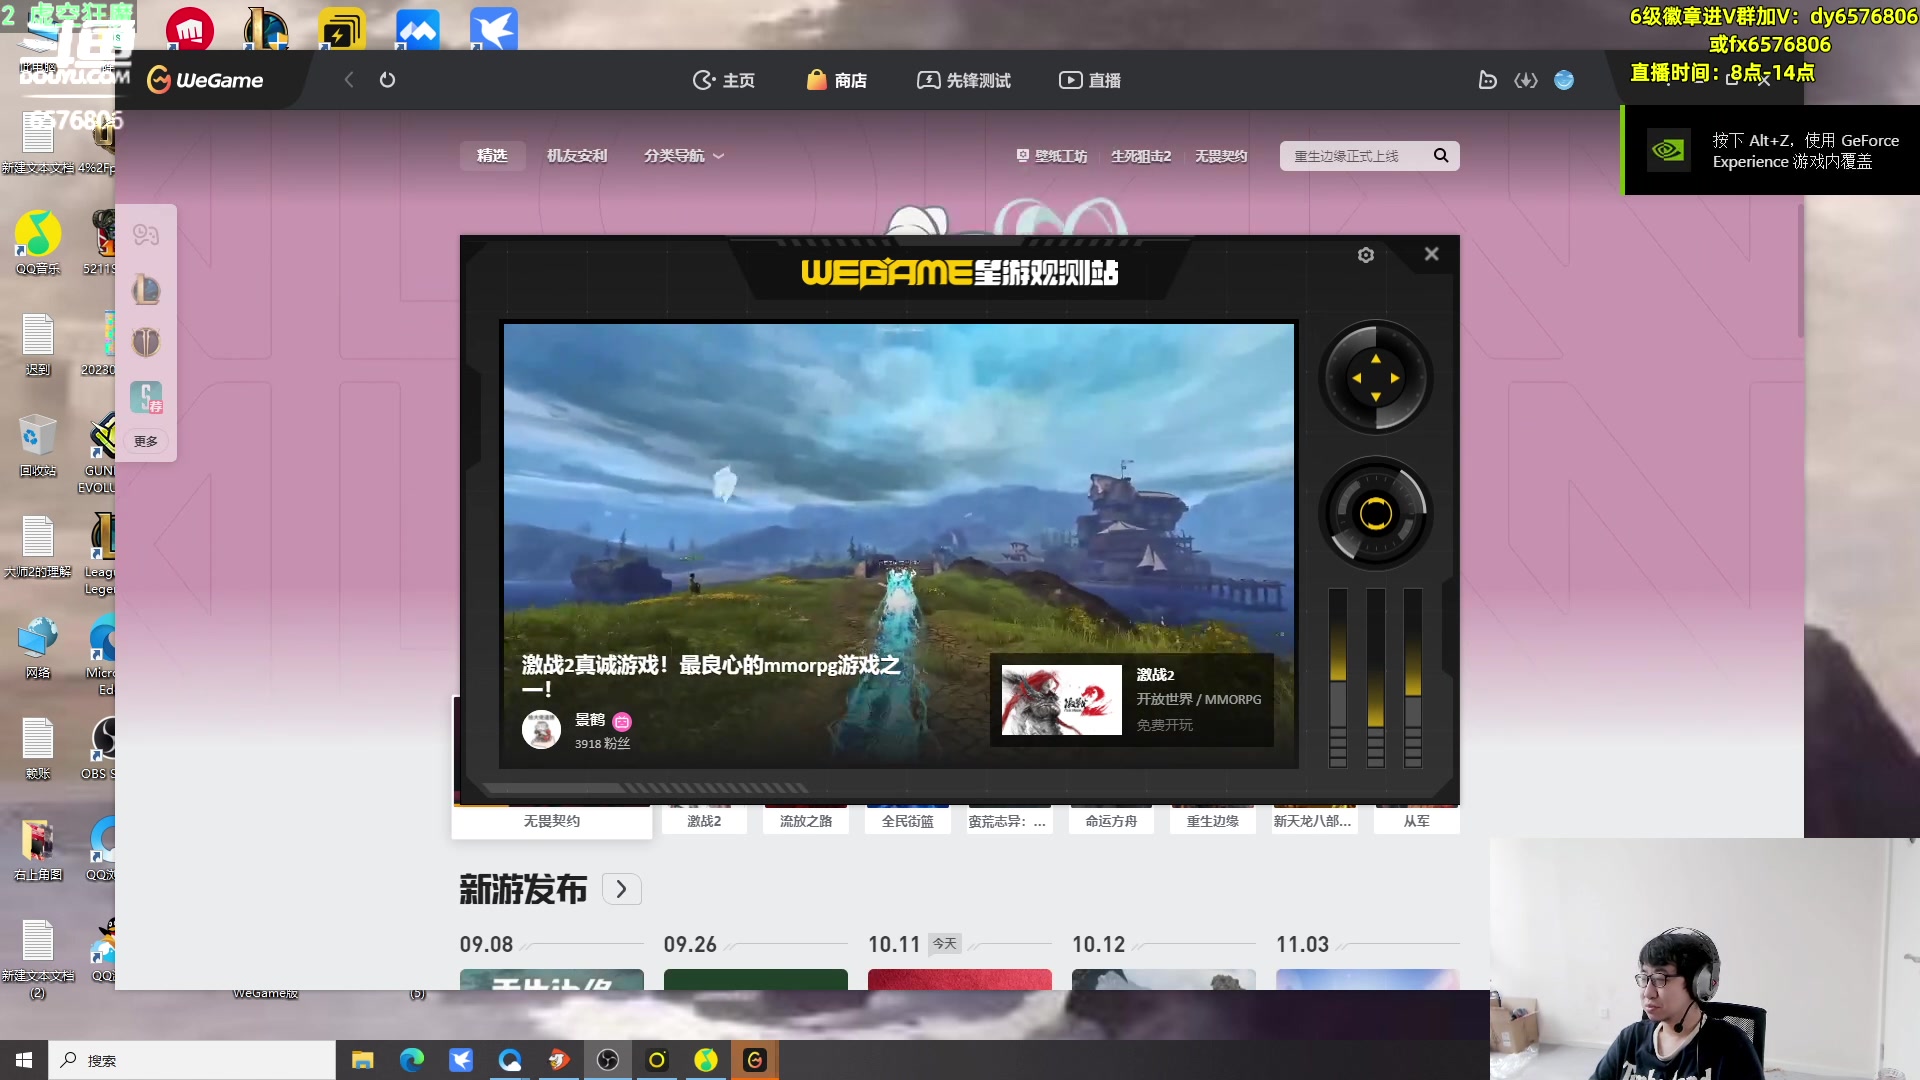The width and height of the screenshot is (1920, 1080).
Task: Select the 重生边缘 game tab
Action: (x=1213, y=821)
